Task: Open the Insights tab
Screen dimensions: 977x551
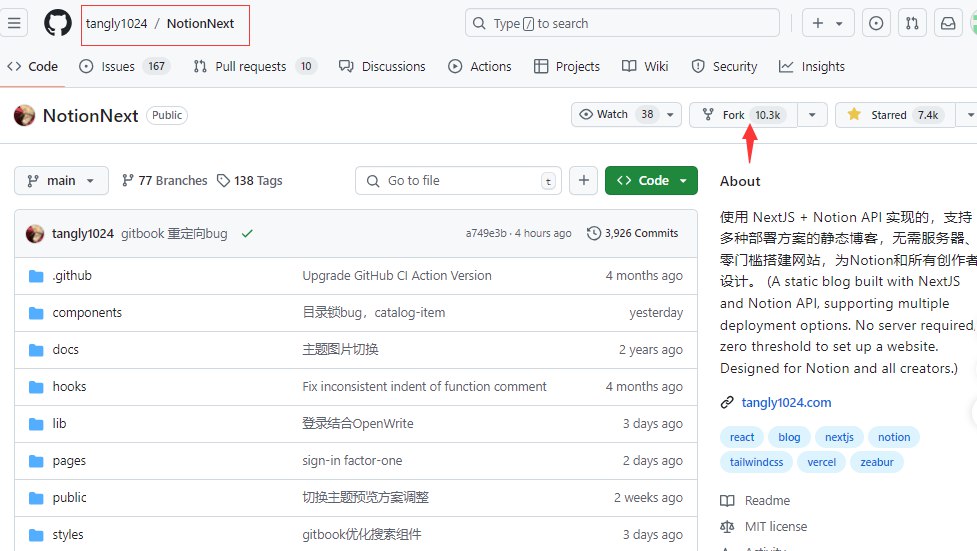Action: [x=812, y=66]
